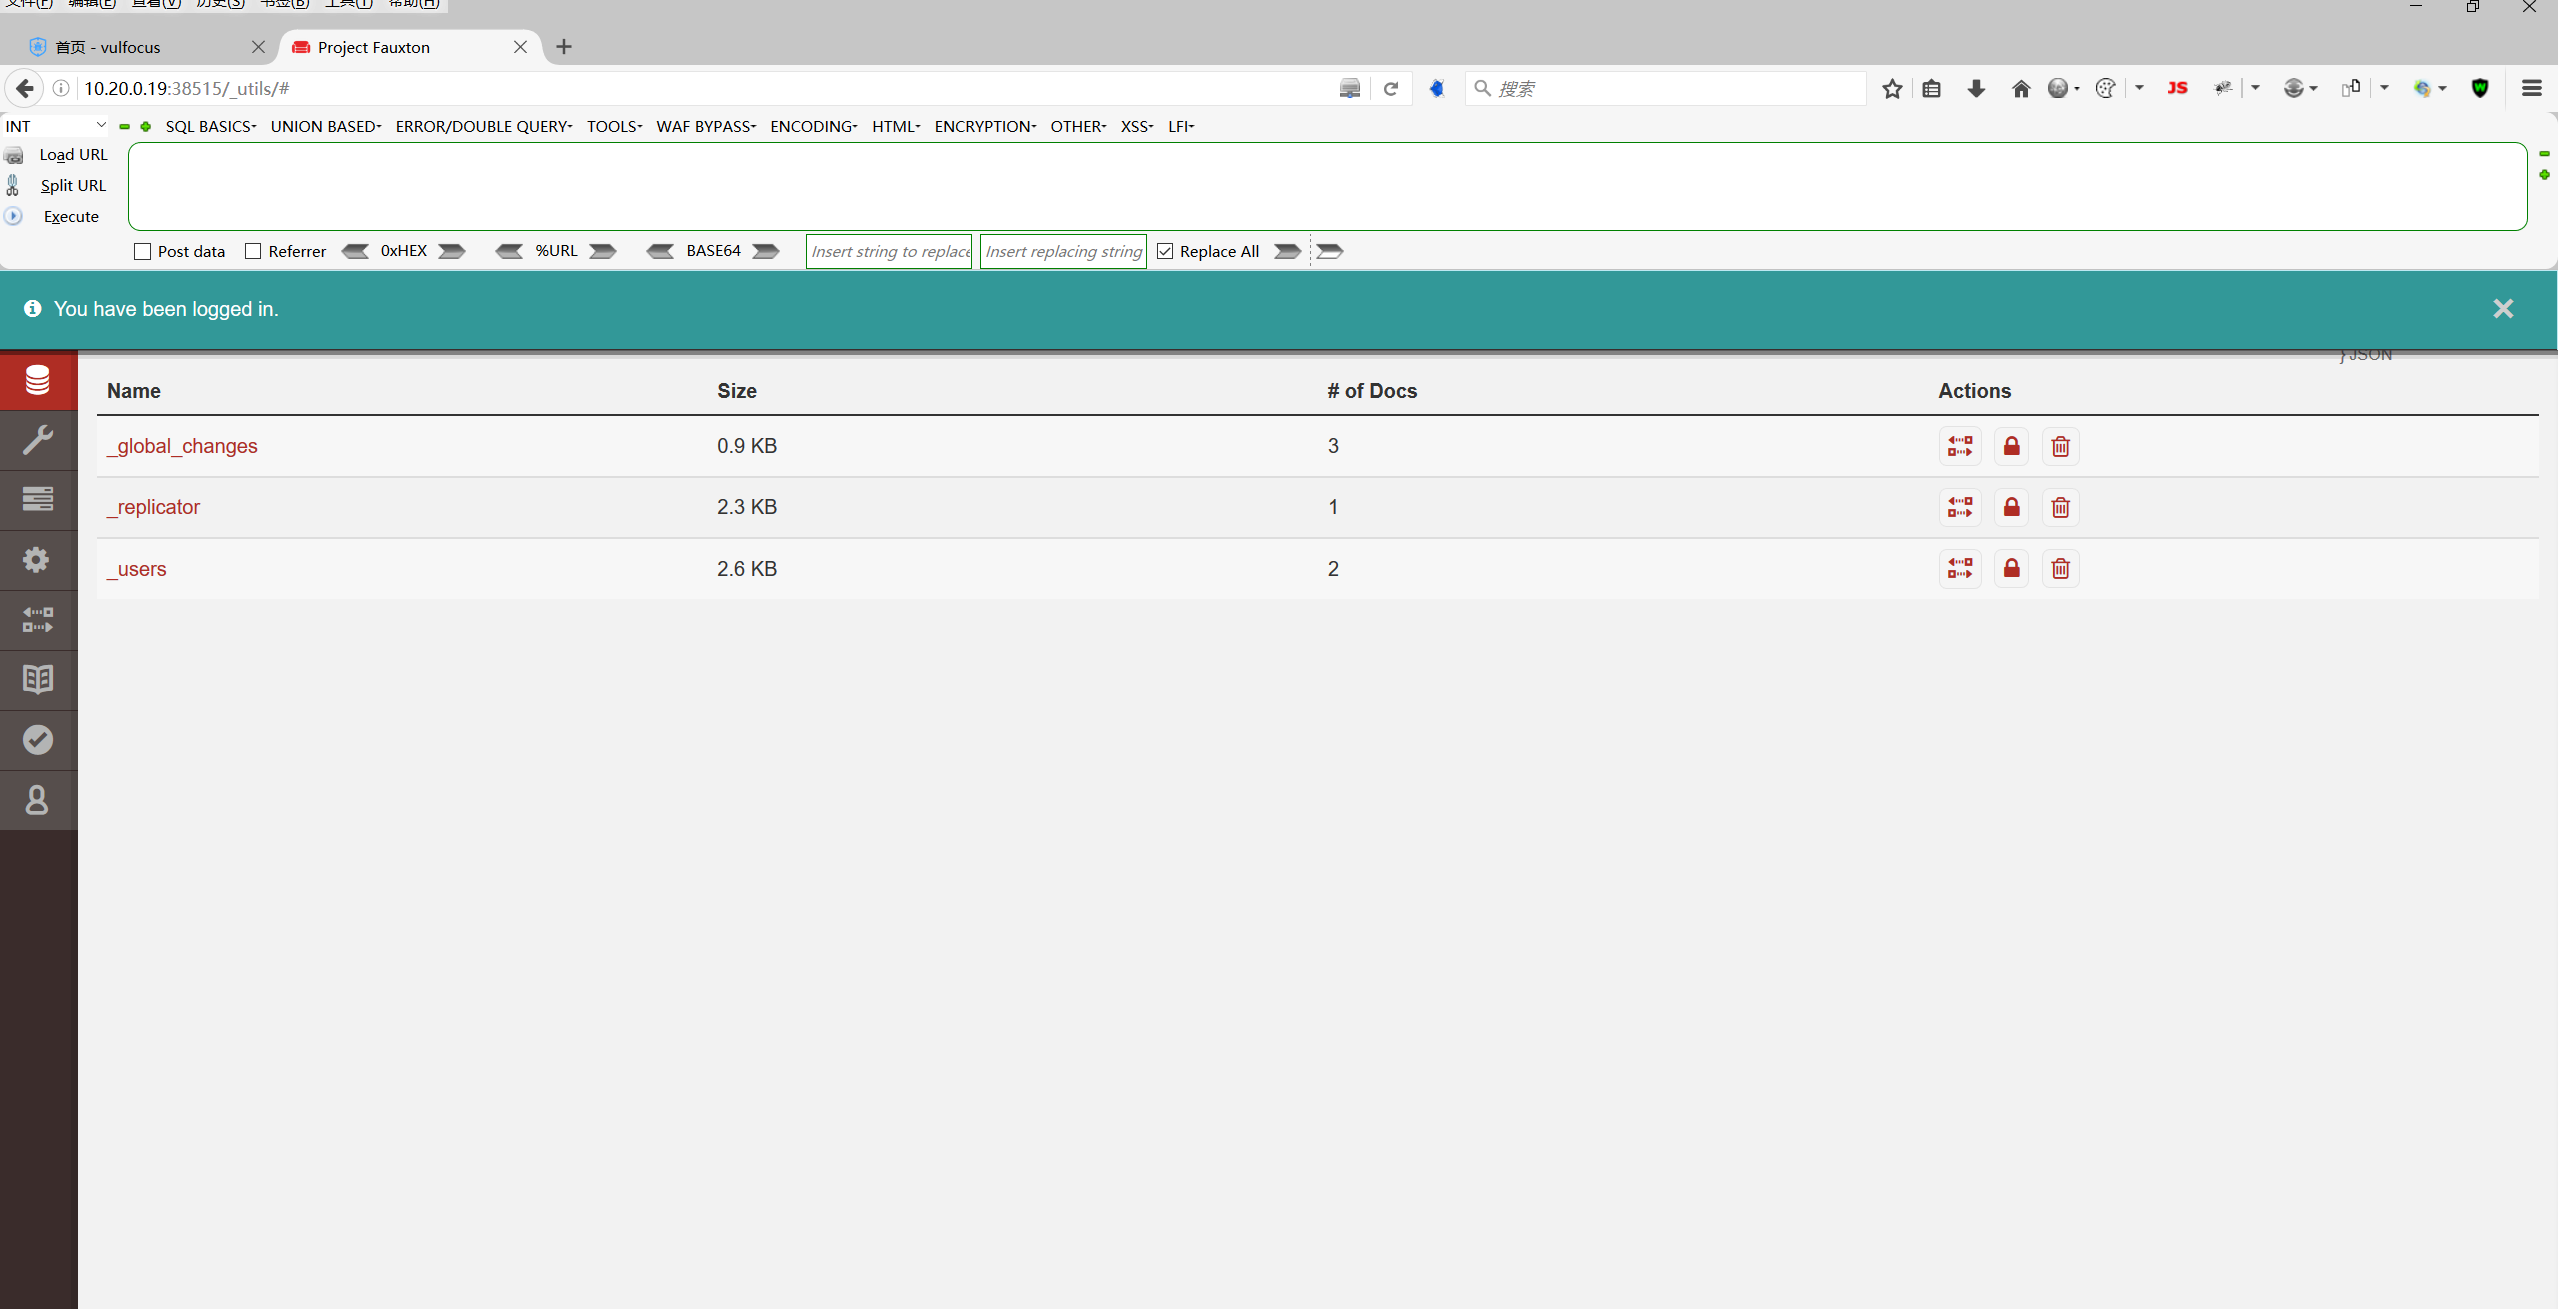Delete the _users database via trash icon
This screenshot has height=1309, width=2558.
(2060, 569)
